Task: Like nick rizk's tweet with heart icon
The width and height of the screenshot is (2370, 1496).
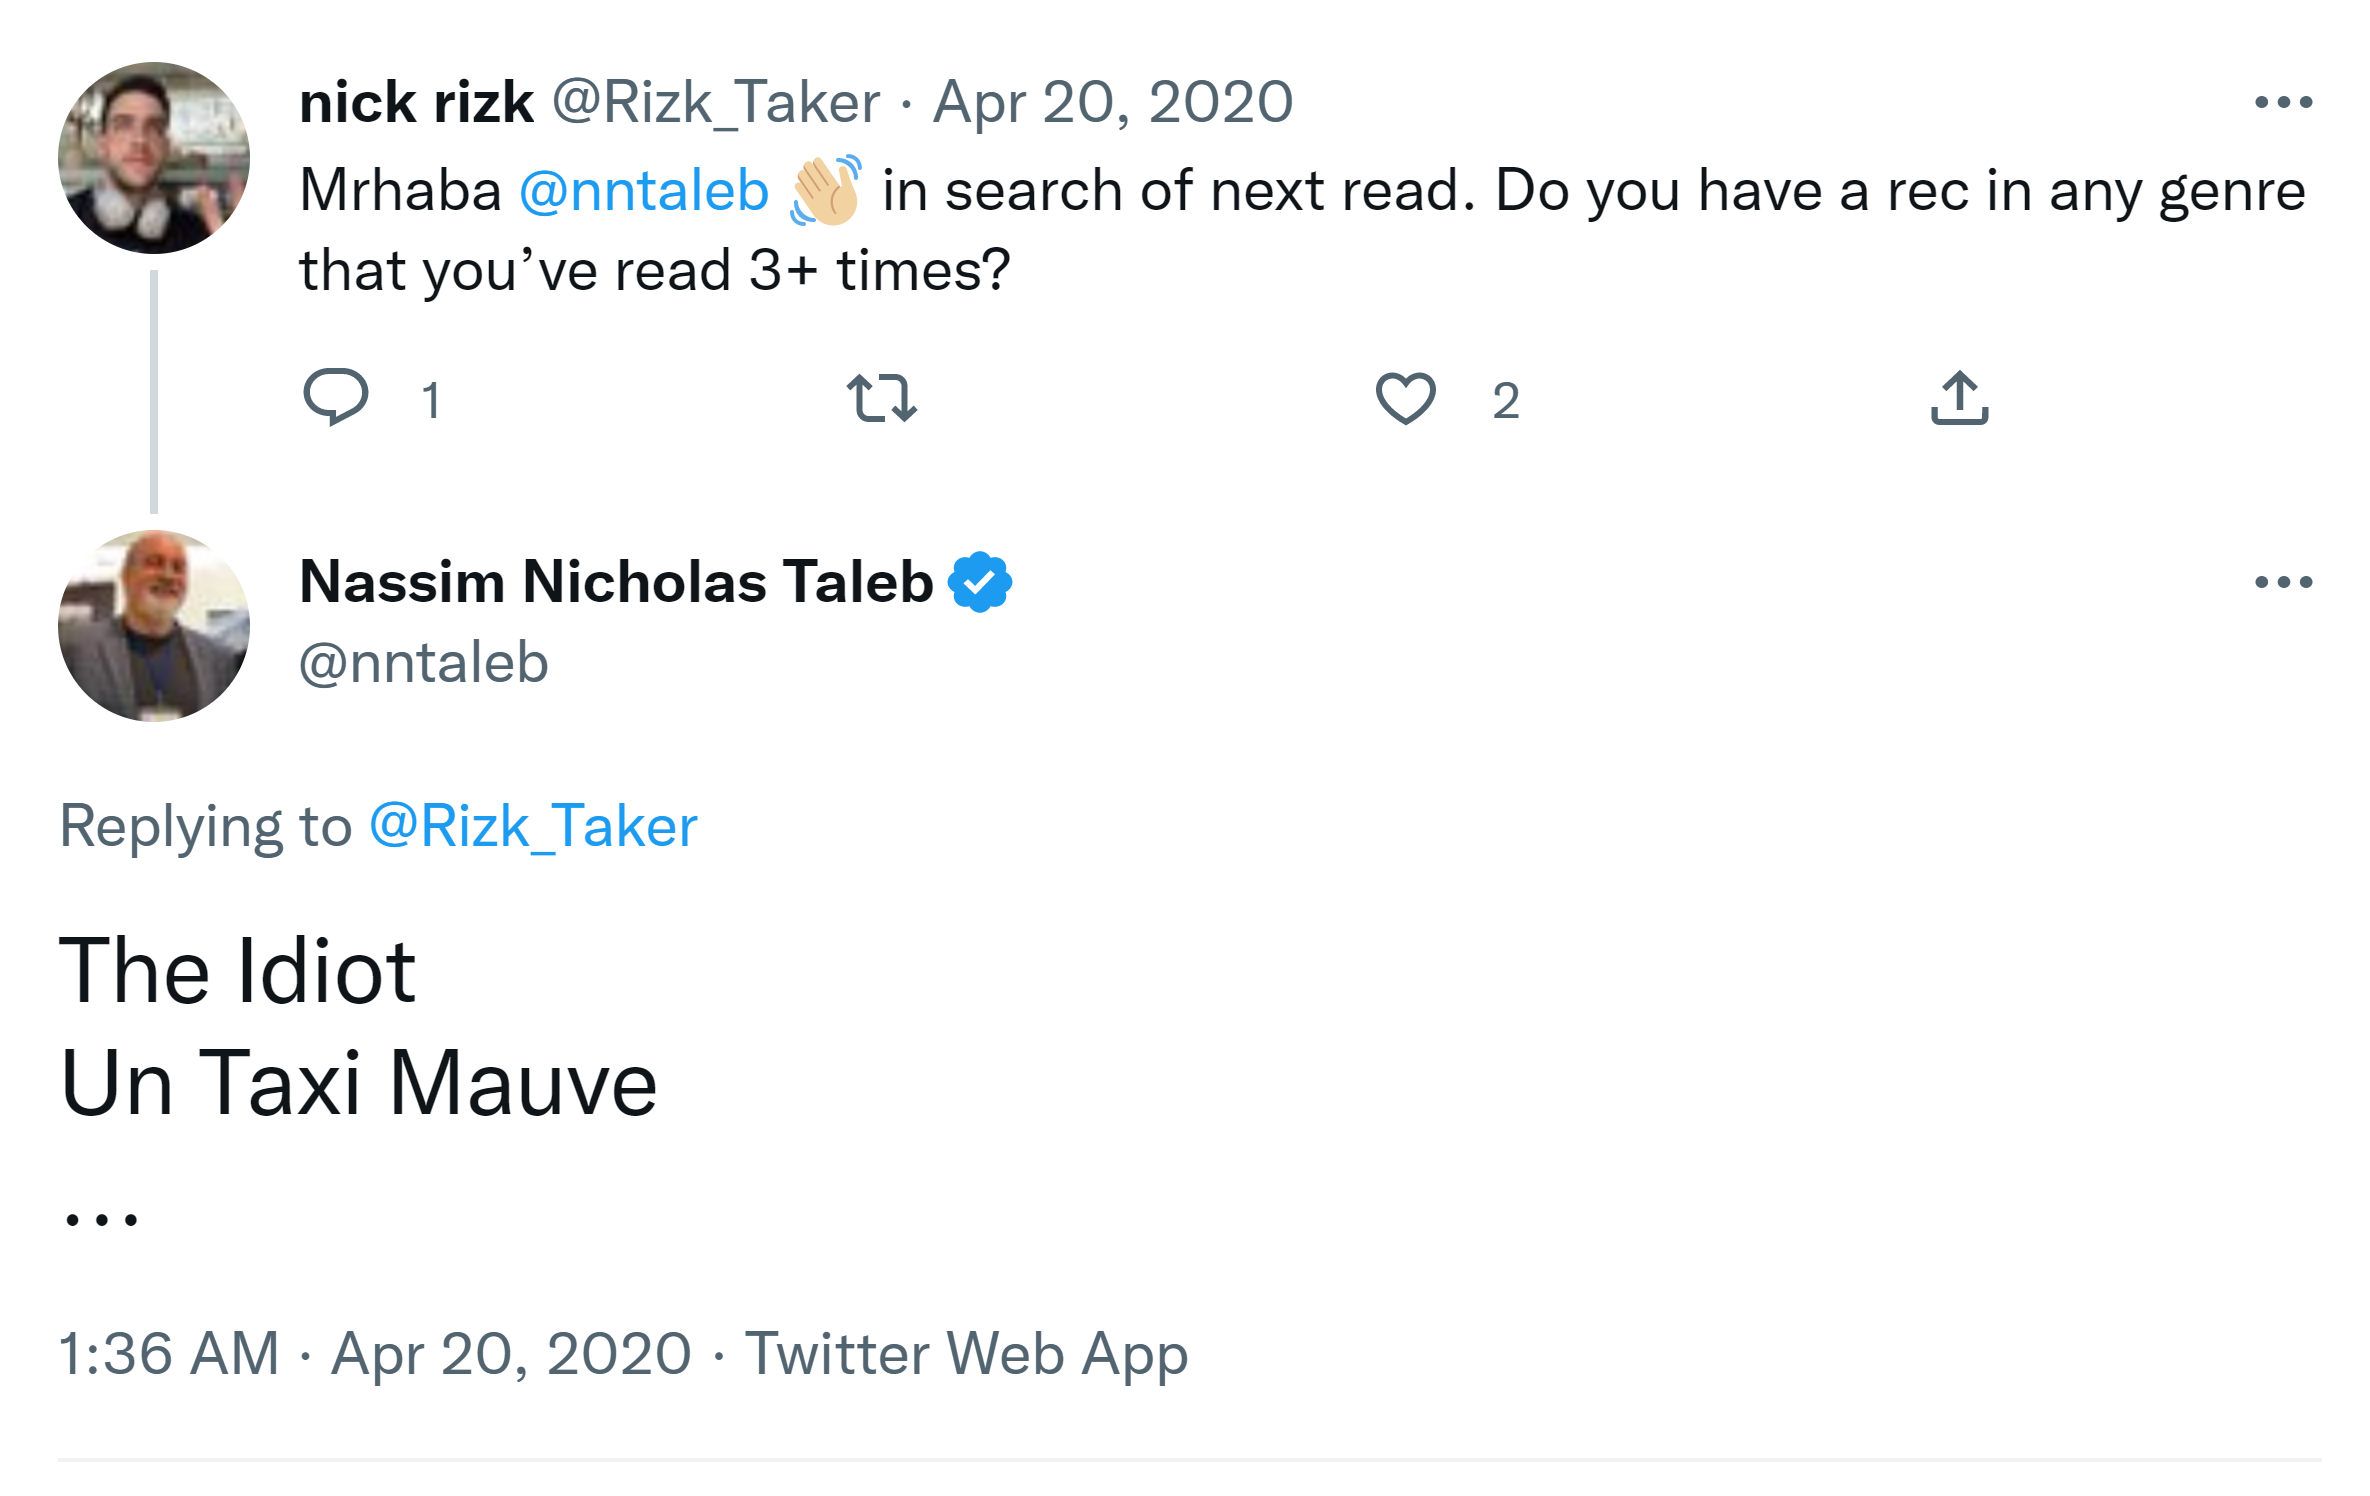Action: (1405, 398)
